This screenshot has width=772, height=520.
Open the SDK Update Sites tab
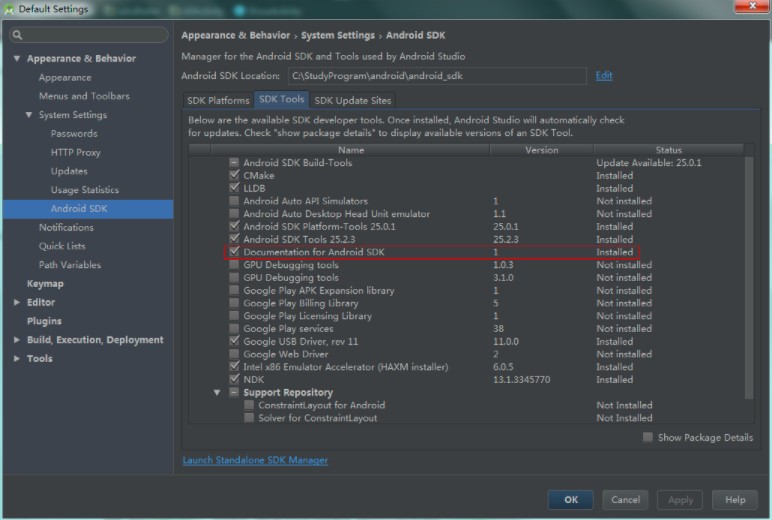[353, 100]
